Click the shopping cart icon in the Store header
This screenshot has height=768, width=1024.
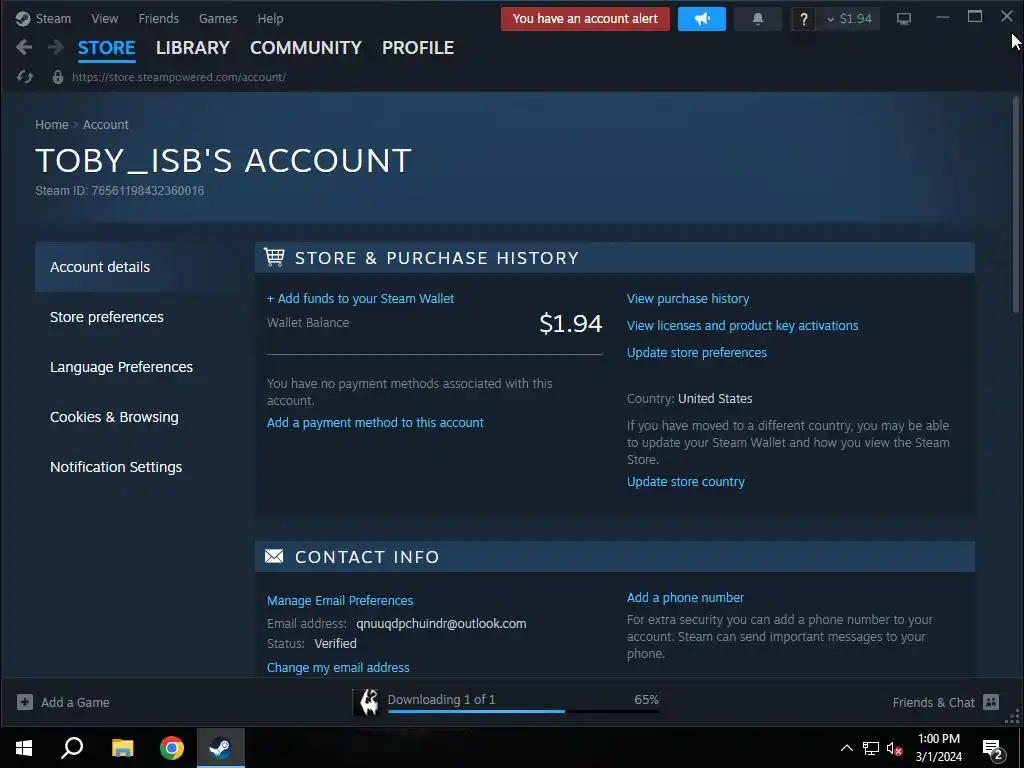(274, 257)
